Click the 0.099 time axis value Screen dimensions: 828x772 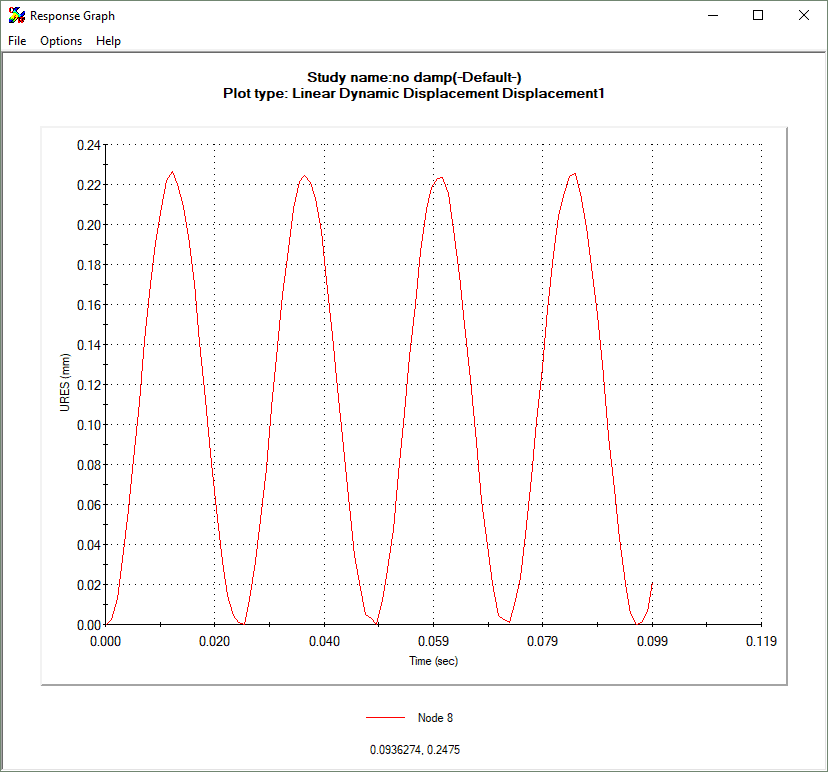tap(652, 642)
